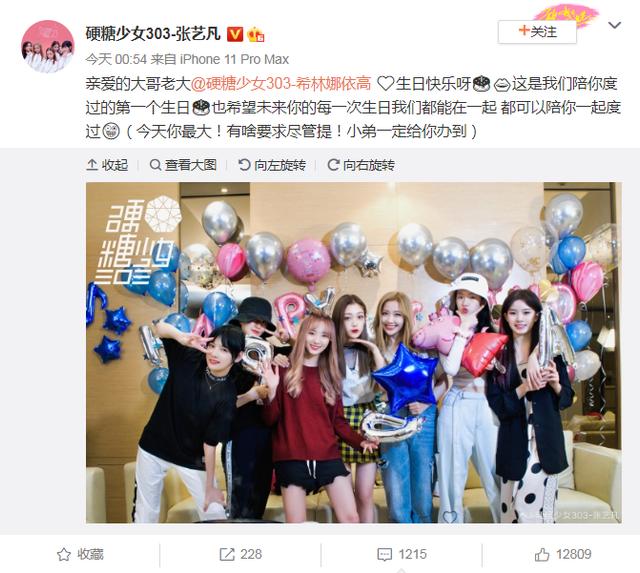Rotate image right with 向右旋转

point(361,165)
